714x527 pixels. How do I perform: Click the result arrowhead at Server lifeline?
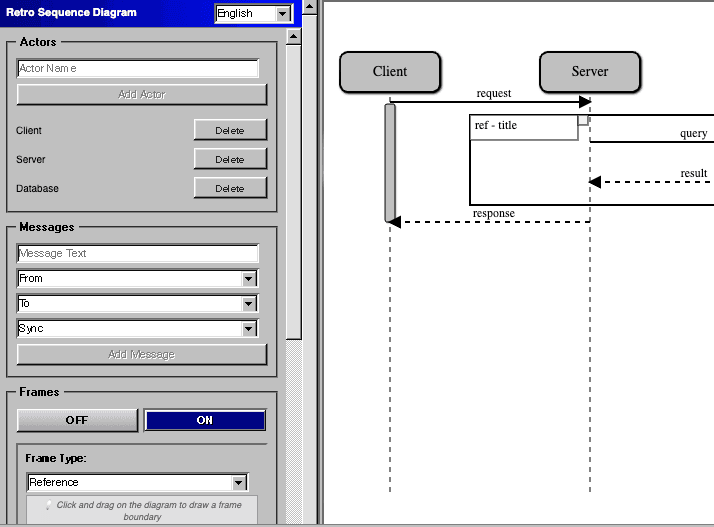(x=595, y=182)
